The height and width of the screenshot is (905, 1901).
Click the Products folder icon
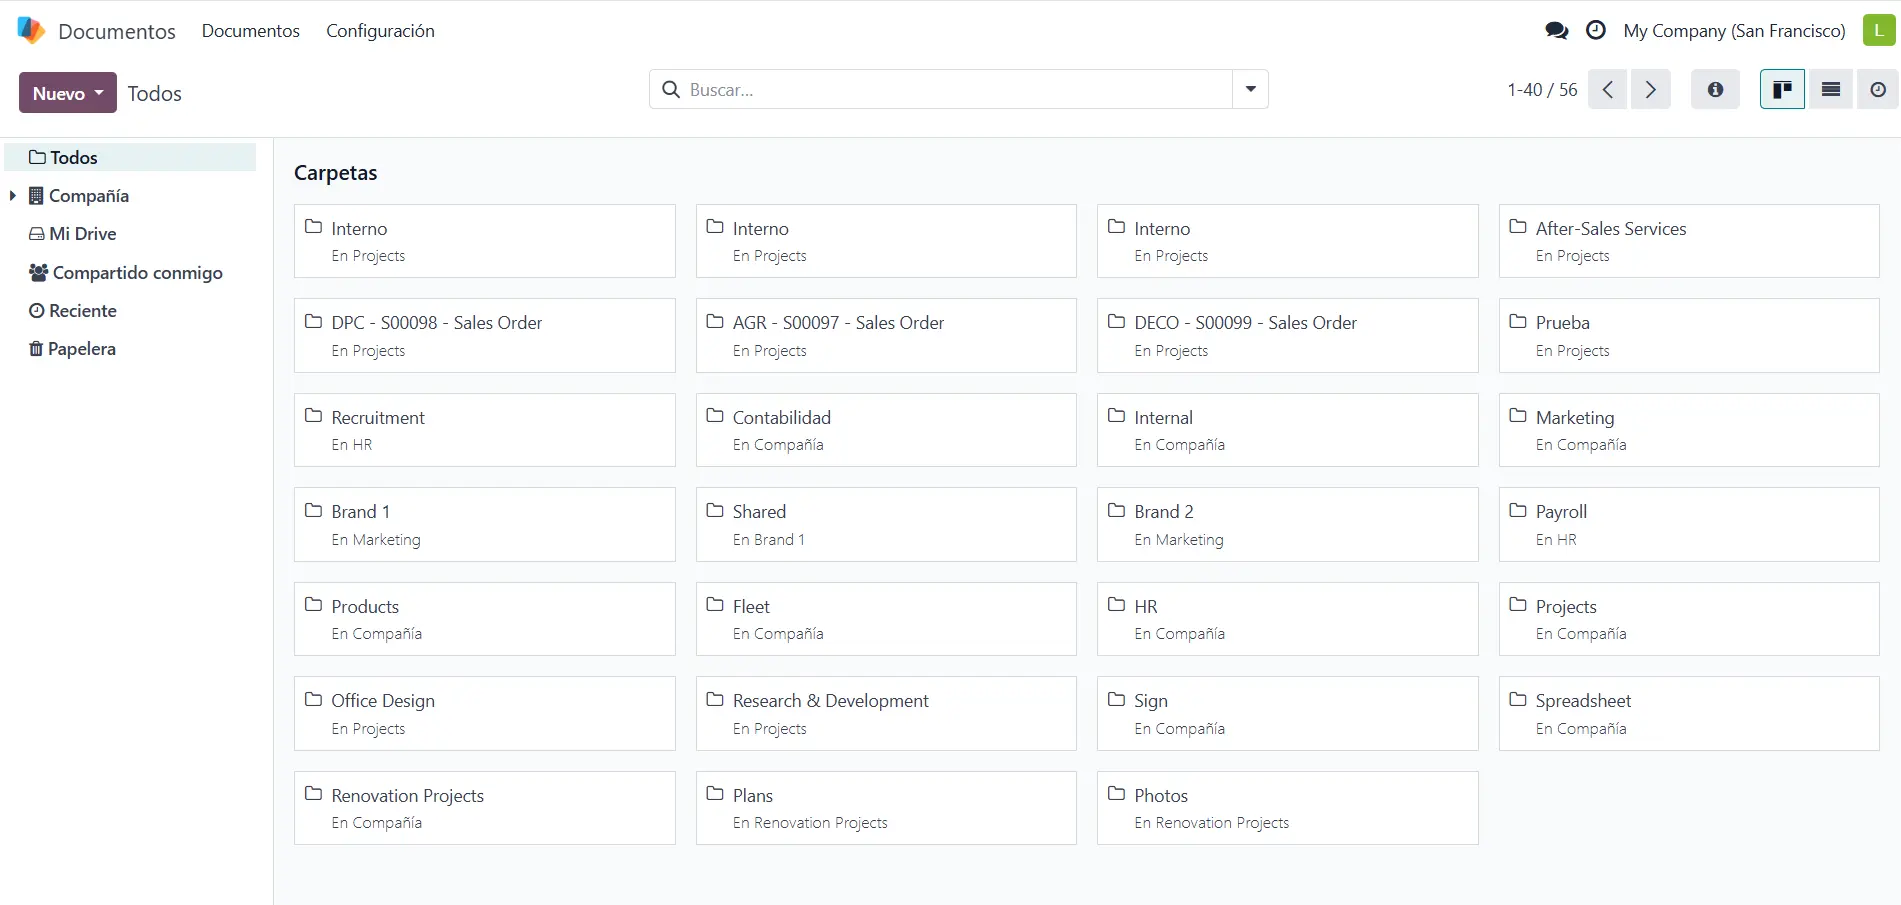click(x=314, y=605)
